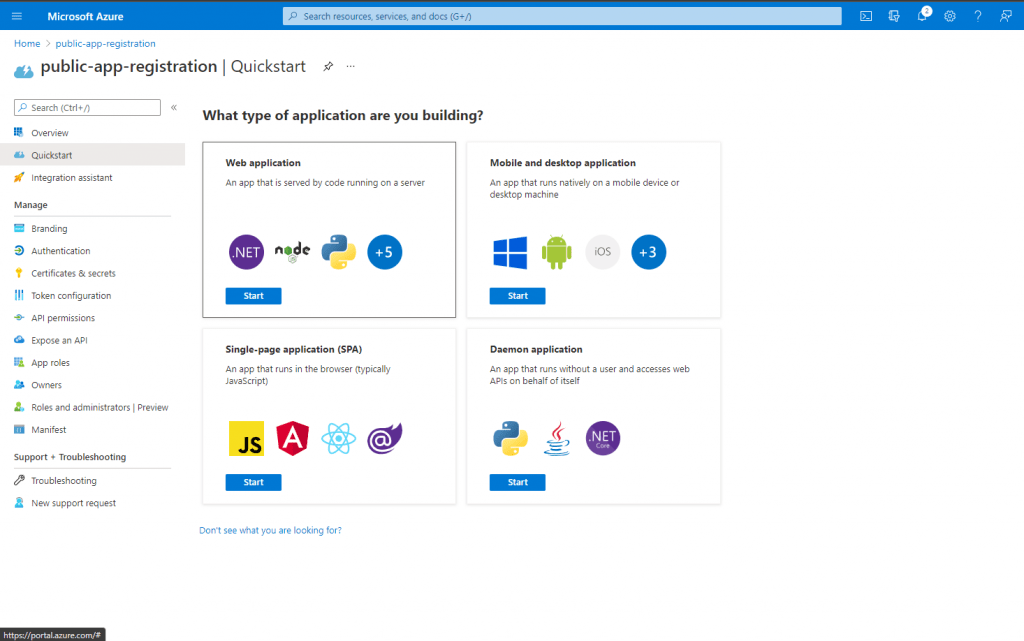This screenshot has height=641, width=1024.
Task: Open the hamburger portal menu
Action: pos(16,16)
